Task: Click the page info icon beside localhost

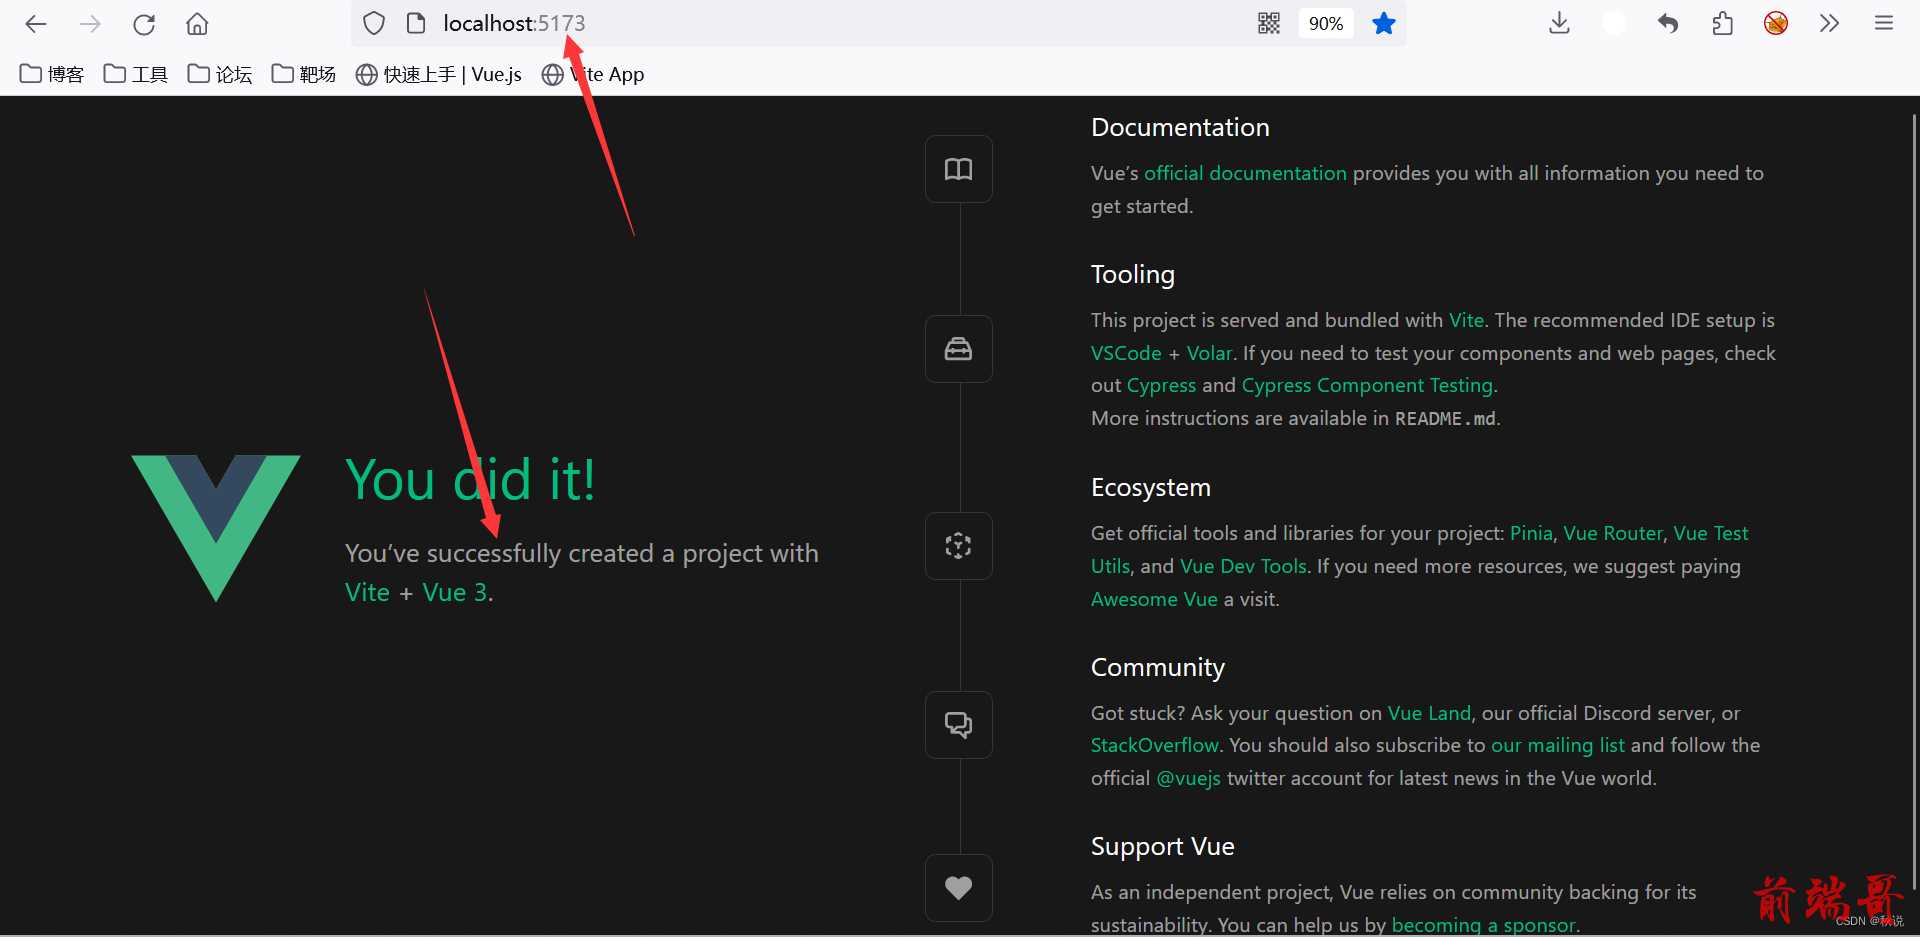Action: [416, 23]
